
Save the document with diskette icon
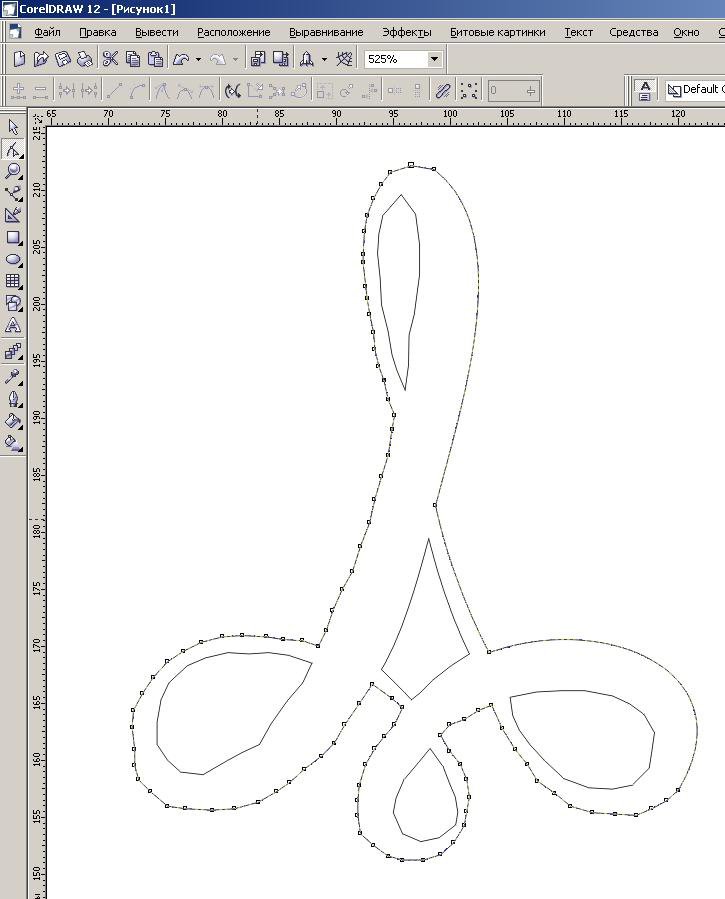click(63, 59)
